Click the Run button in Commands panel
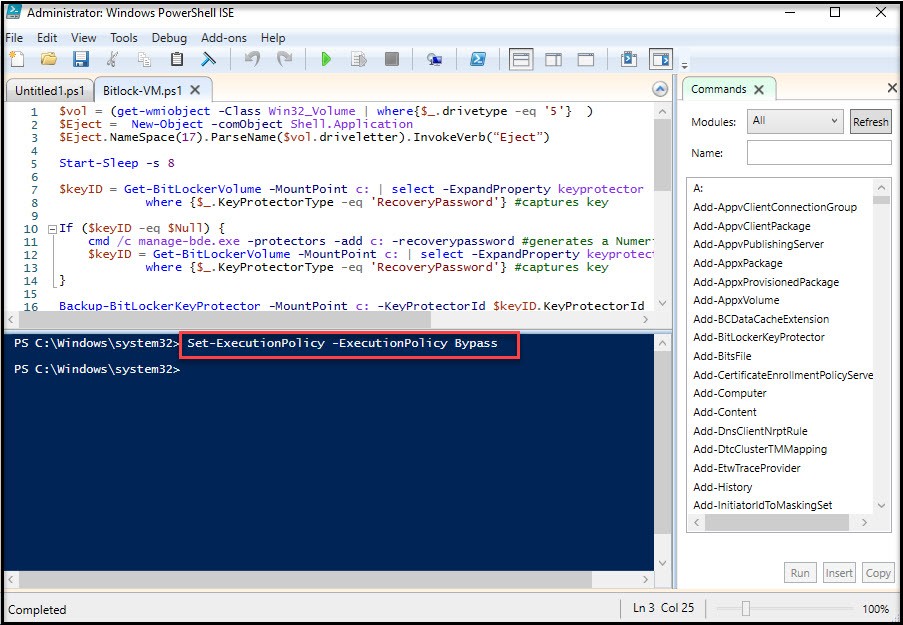 coord(800,573)
